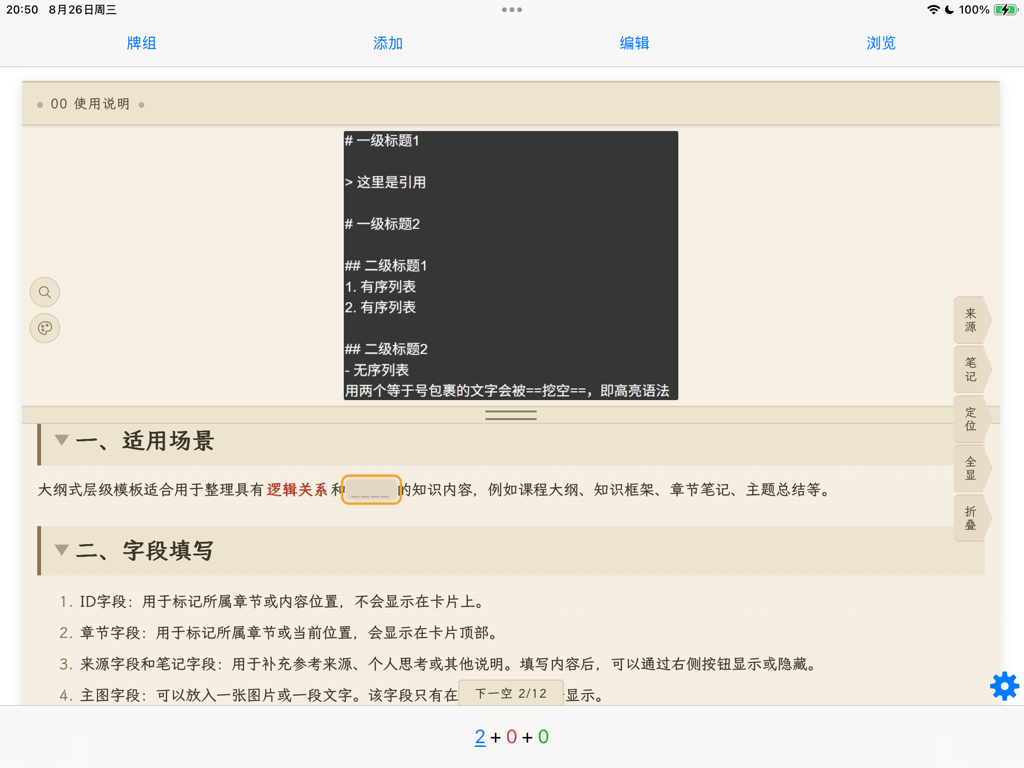Tap the dark markdown example block
The height and width of the screenshot is (768, 1024).
[511, 265]
